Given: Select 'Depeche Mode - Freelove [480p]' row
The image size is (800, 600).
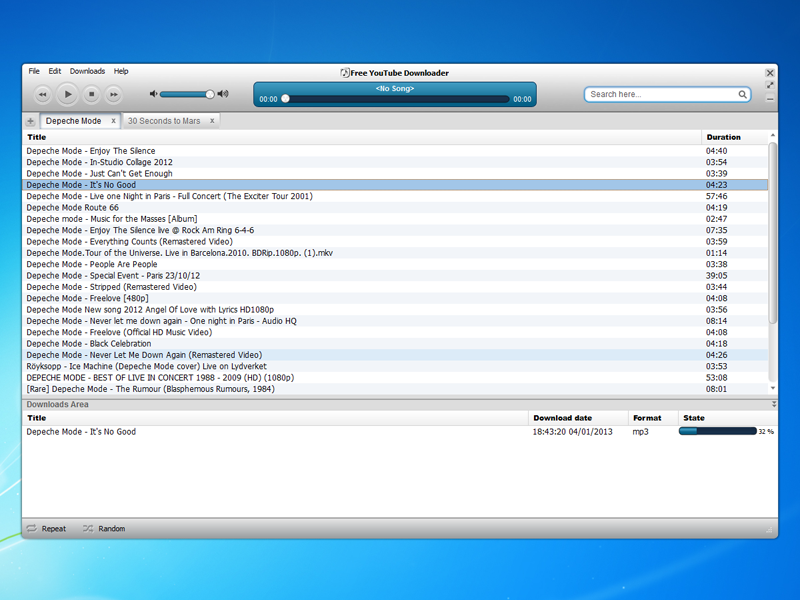Looking at the screenshot, I should 395,298.
